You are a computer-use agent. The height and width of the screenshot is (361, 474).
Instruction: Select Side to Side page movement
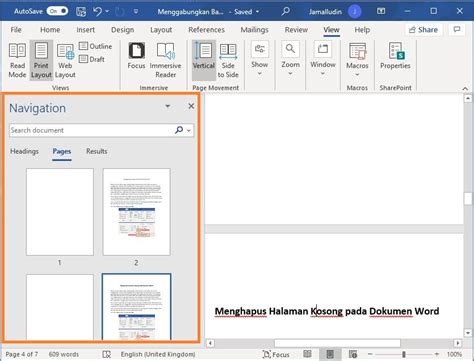[x=228, y=61]
